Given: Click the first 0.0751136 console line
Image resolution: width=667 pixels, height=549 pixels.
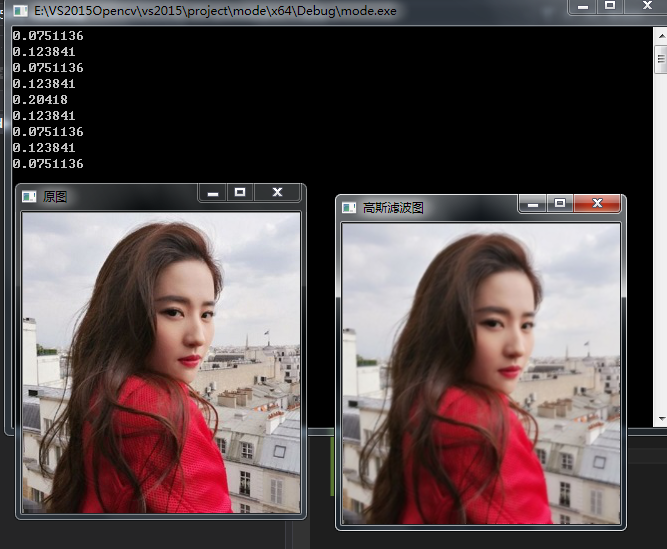Looking at the screenshot, I should click(x=48, y=36).
